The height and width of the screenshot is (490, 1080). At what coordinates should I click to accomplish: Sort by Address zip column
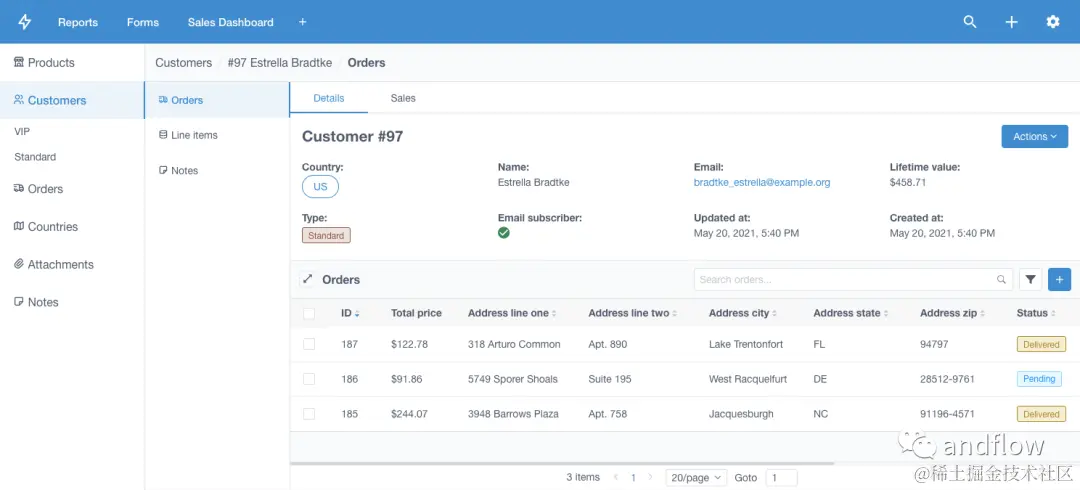(953, 313)
